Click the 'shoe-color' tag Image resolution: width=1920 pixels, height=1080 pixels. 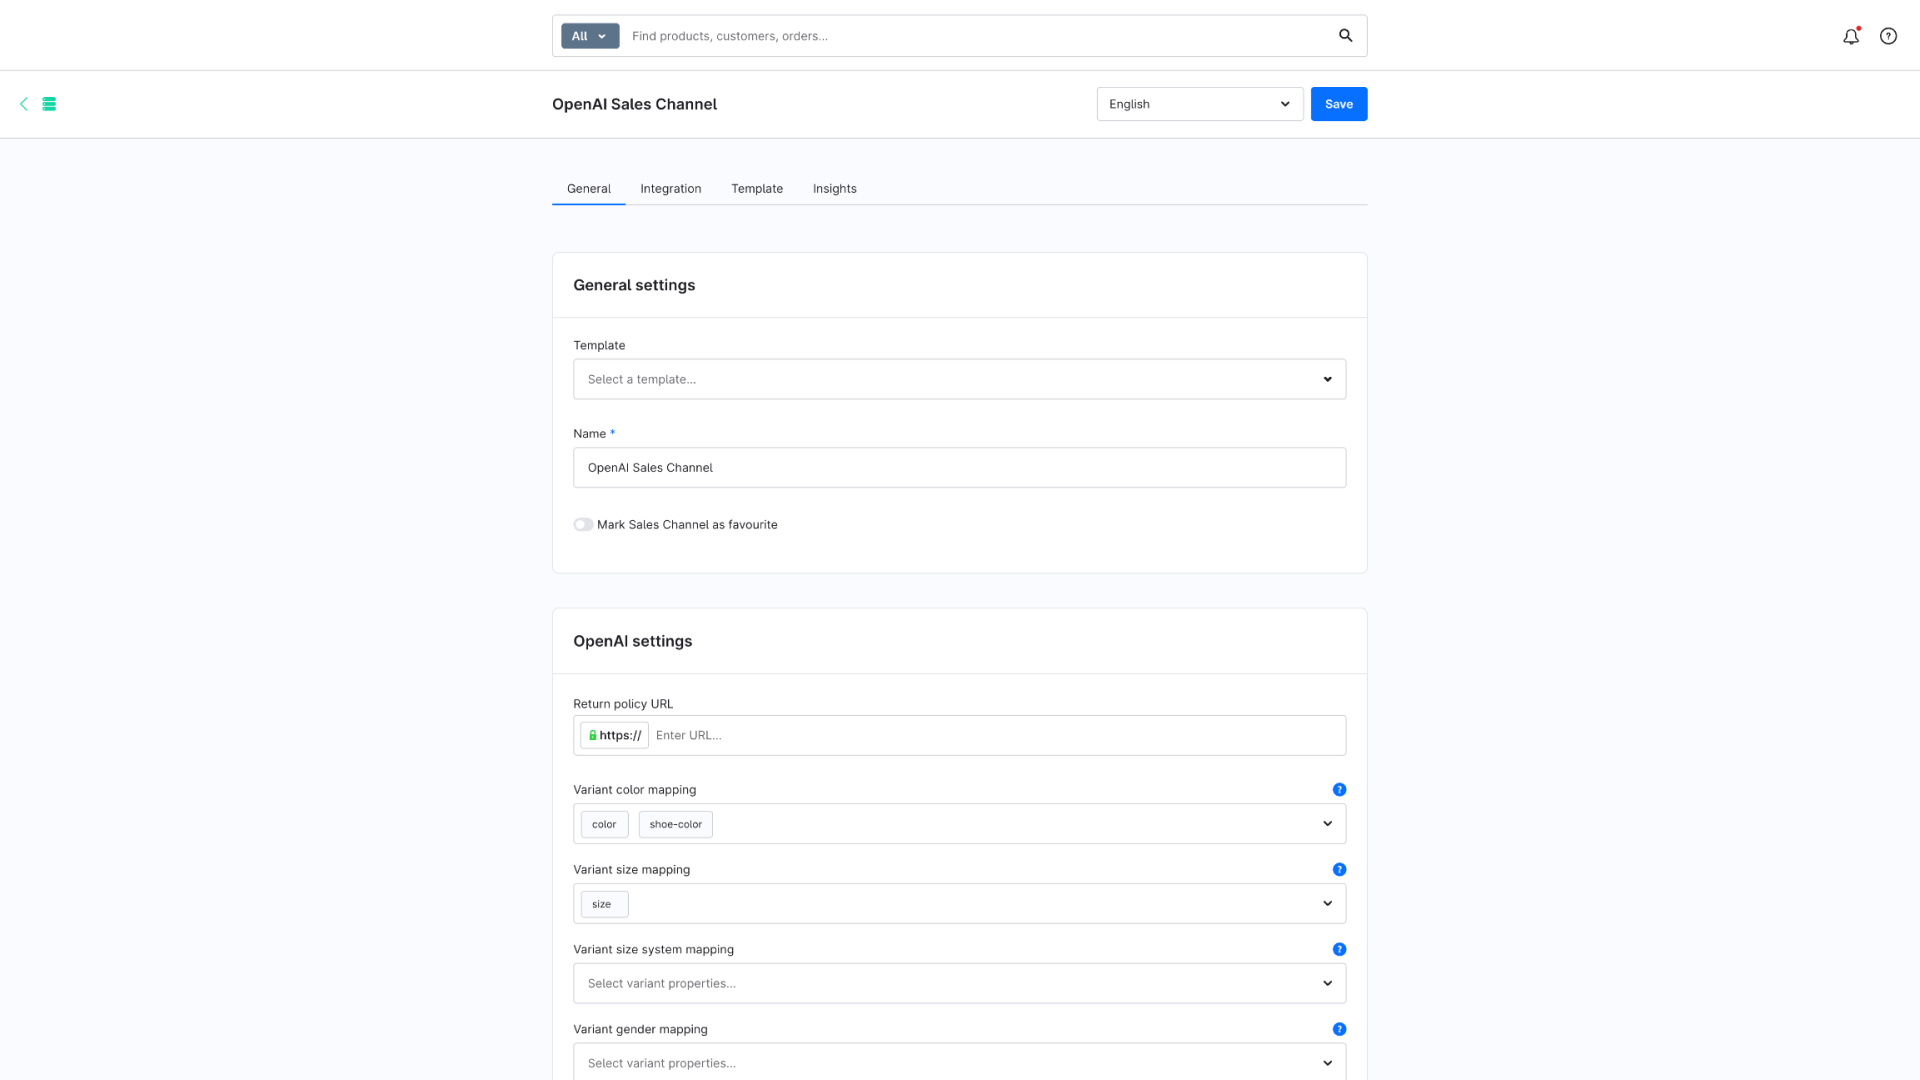(675, 825)
